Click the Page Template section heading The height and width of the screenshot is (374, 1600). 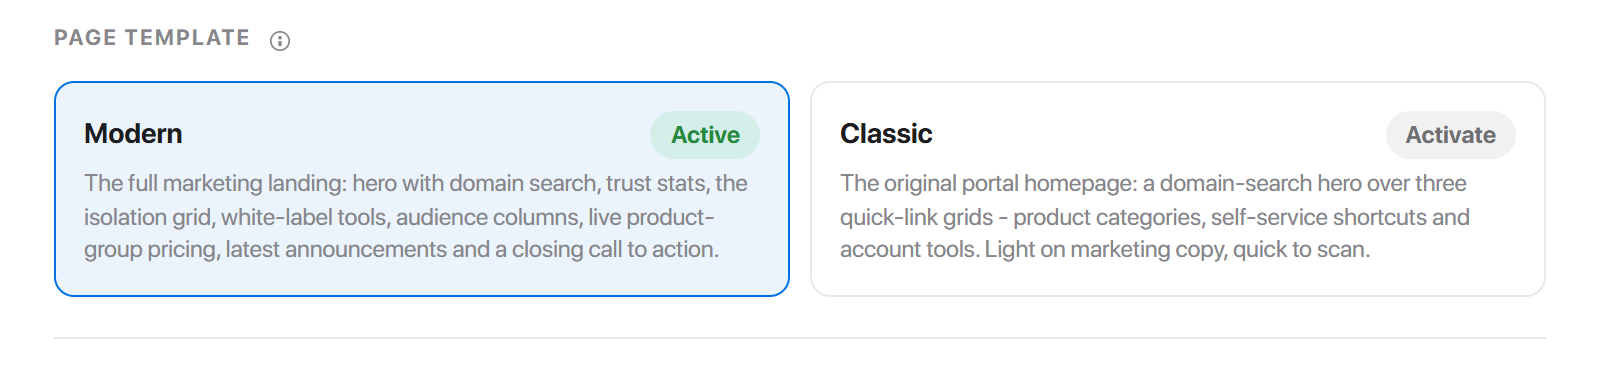point(152,38)
